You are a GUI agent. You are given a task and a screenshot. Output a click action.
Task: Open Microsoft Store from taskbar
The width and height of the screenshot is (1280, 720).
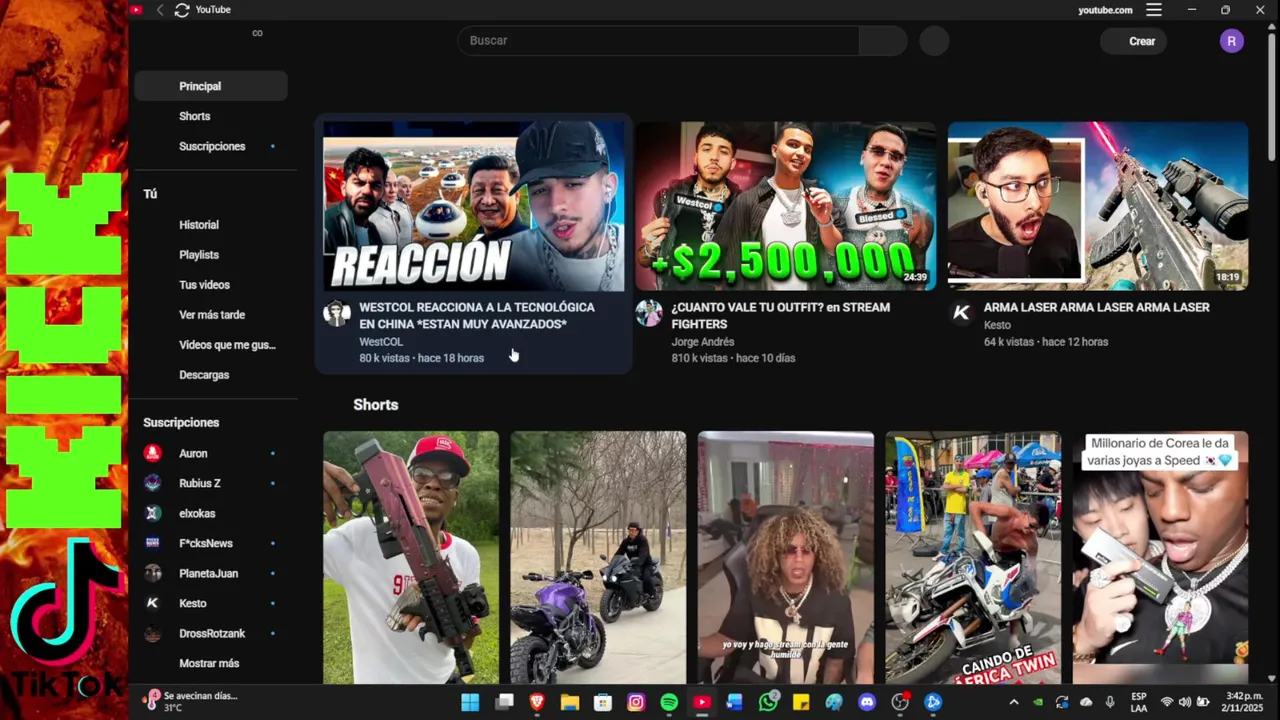(x=603, y=702)
